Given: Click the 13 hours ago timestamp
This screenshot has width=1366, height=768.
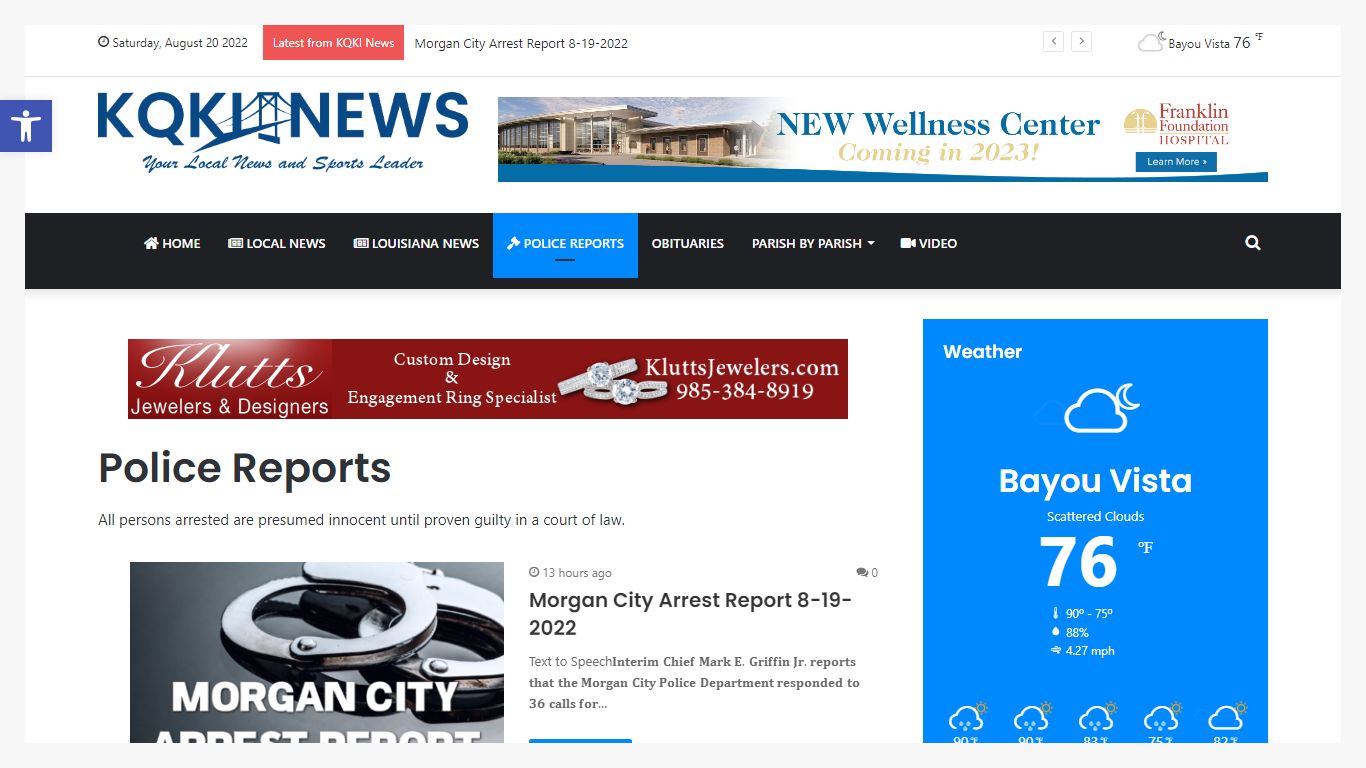Looking at the screenshot, I should pyautogui.click(x=577, y=573).
